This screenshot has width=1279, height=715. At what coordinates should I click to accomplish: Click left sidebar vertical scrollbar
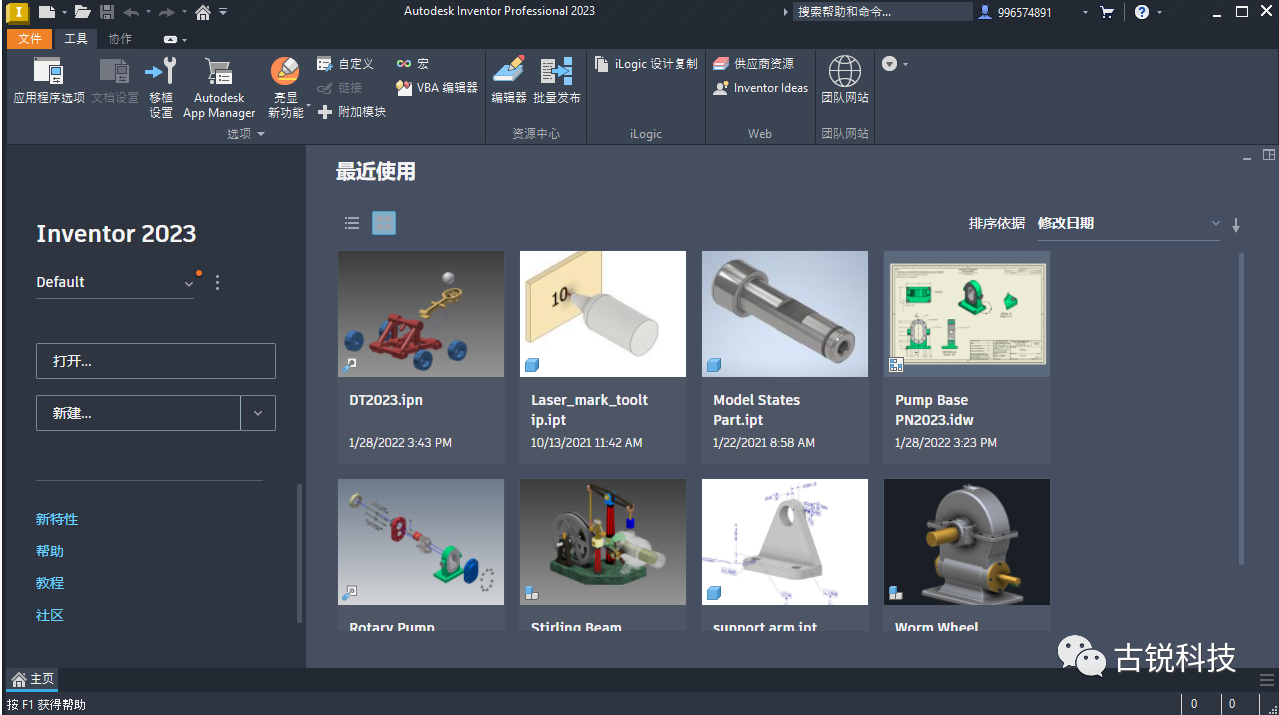tap(298, 553)
